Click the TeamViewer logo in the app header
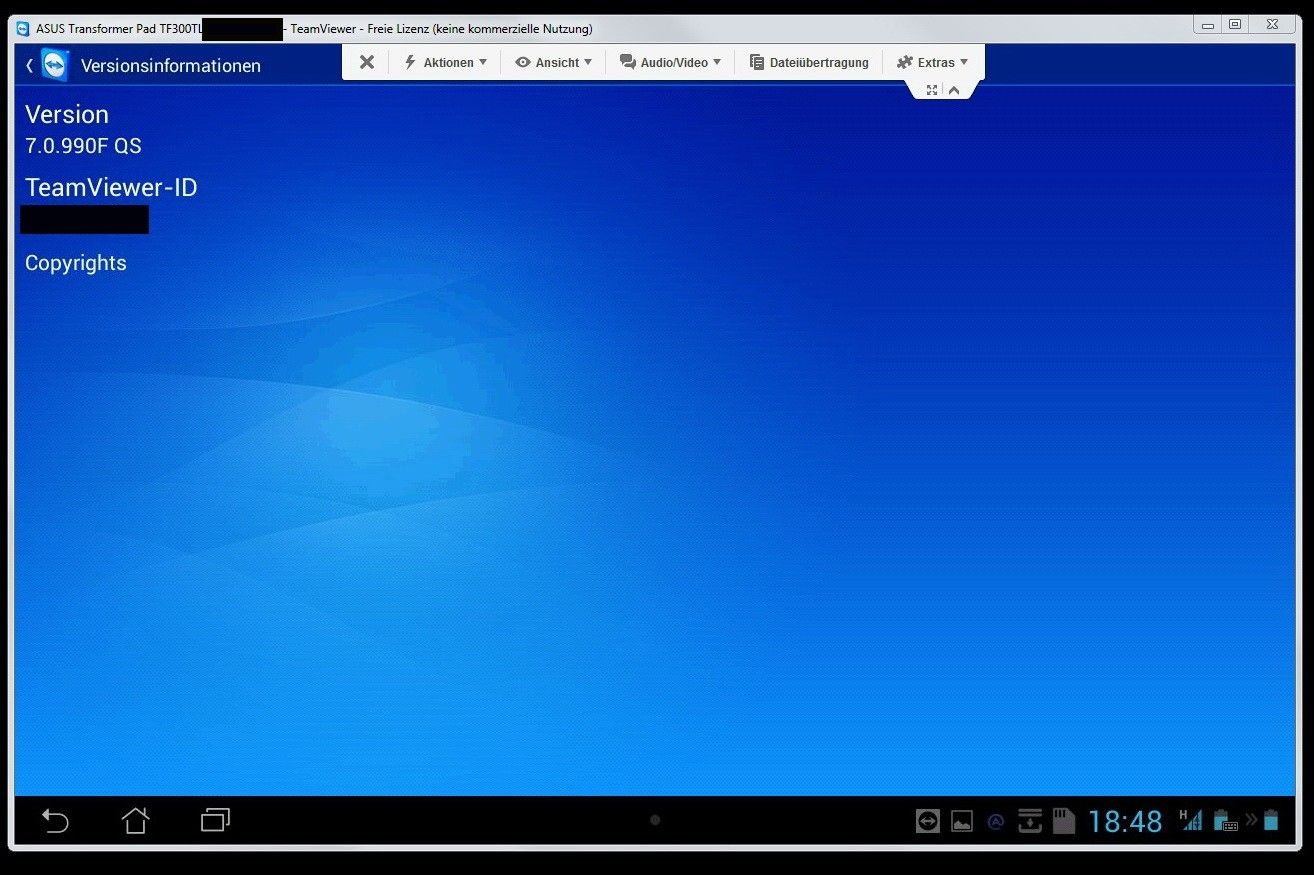 tap(55, 66)
